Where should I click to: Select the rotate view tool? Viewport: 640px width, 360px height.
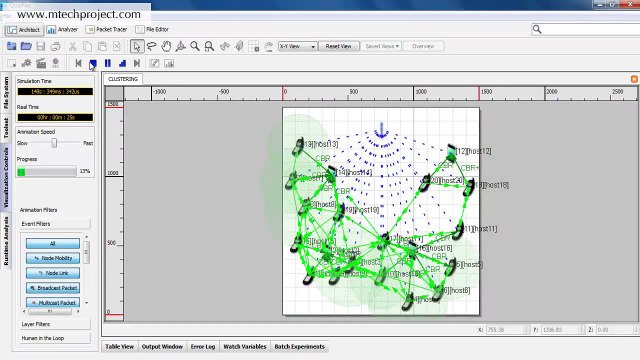point(180,46)
